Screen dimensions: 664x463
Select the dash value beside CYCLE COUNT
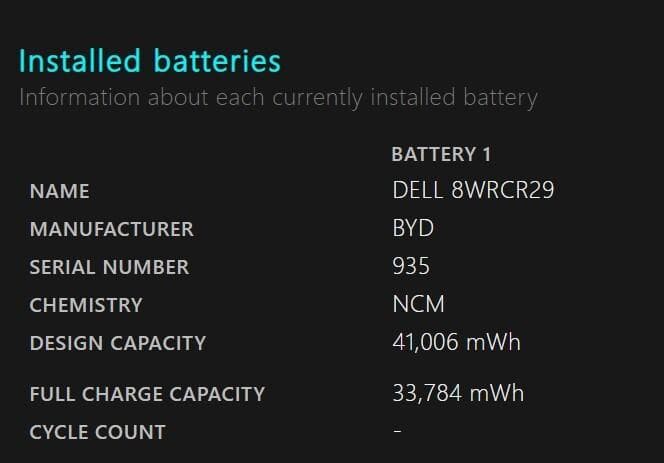coord(397,431)
